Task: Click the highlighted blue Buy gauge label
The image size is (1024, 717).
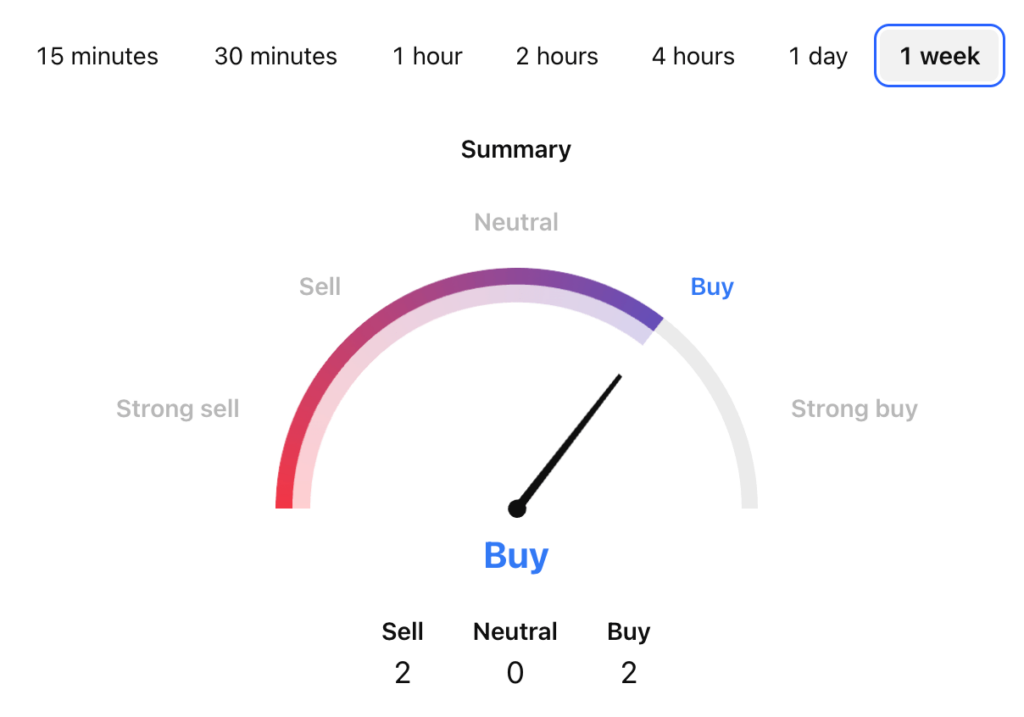Action: tap(711, 287)
